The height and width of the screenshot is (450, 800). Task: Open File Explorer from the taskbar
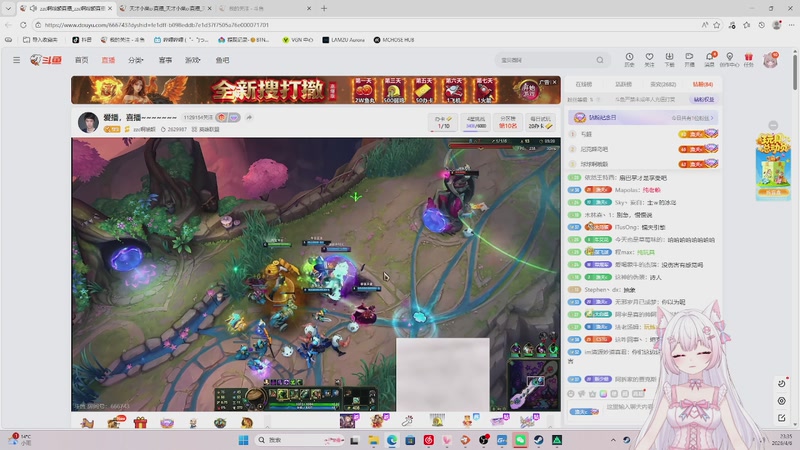pyautogui.click(x=373, y=440)
